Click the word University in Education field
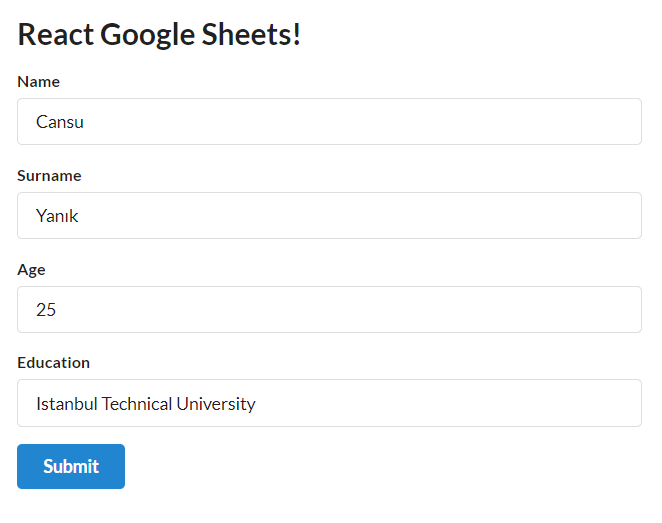662x523 pixels. click(x=216, y=404)
